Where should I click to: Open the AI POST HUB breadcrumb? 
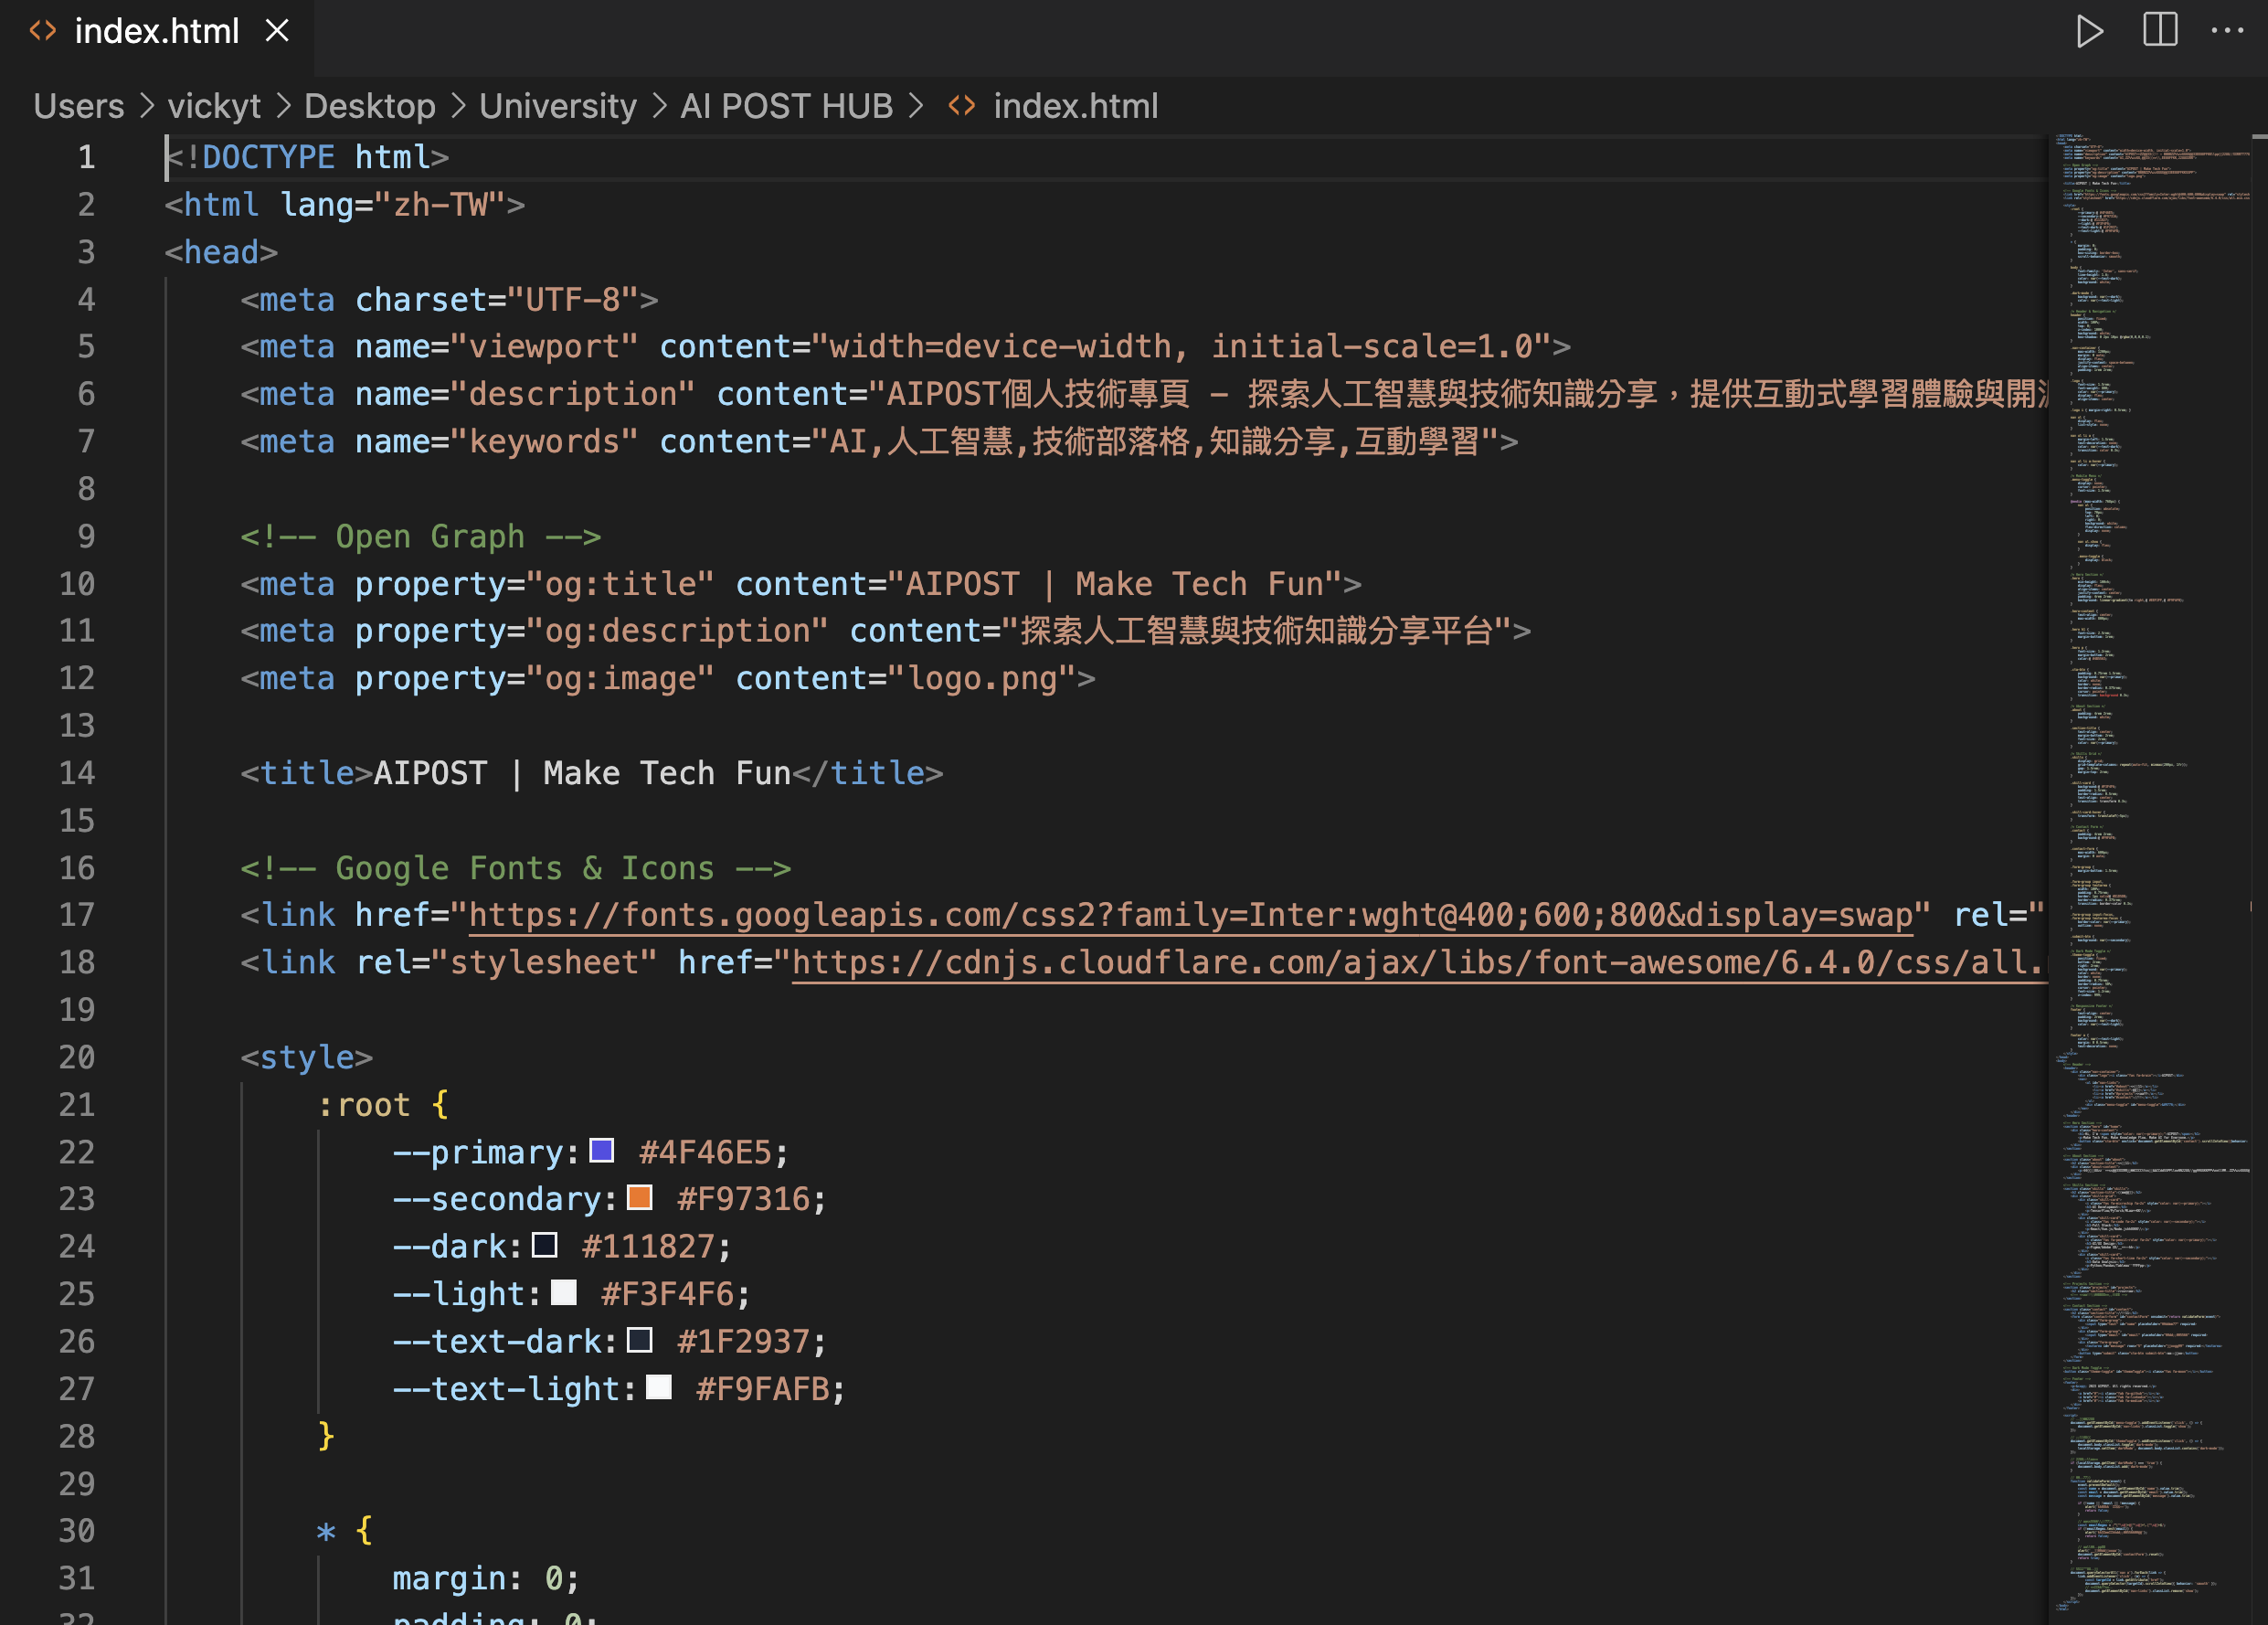click(787, 106)
